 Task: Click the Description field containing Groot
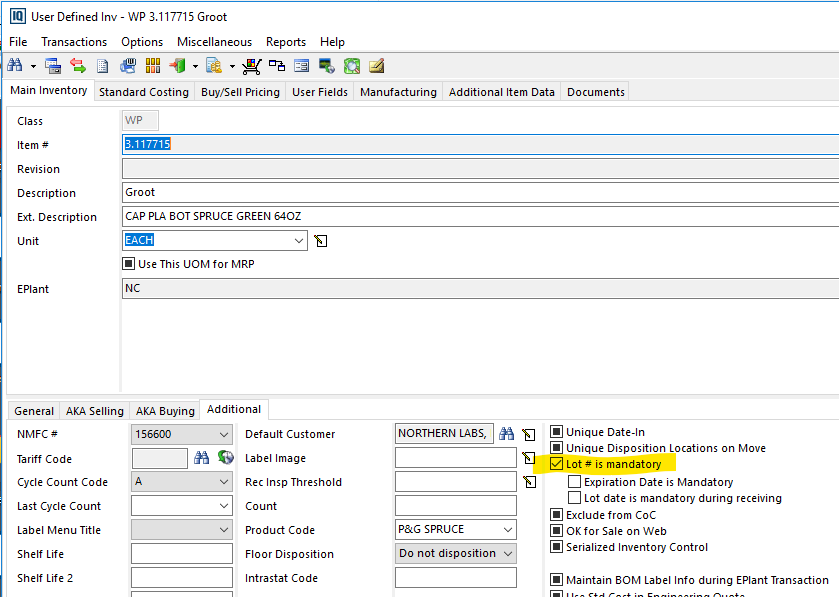click(x=480, y=193)
